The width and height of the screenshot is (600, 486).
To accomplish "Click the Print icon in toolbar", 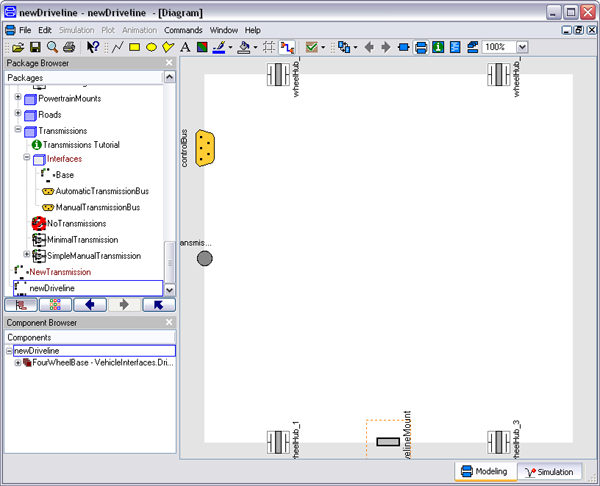I will (68, 47).
